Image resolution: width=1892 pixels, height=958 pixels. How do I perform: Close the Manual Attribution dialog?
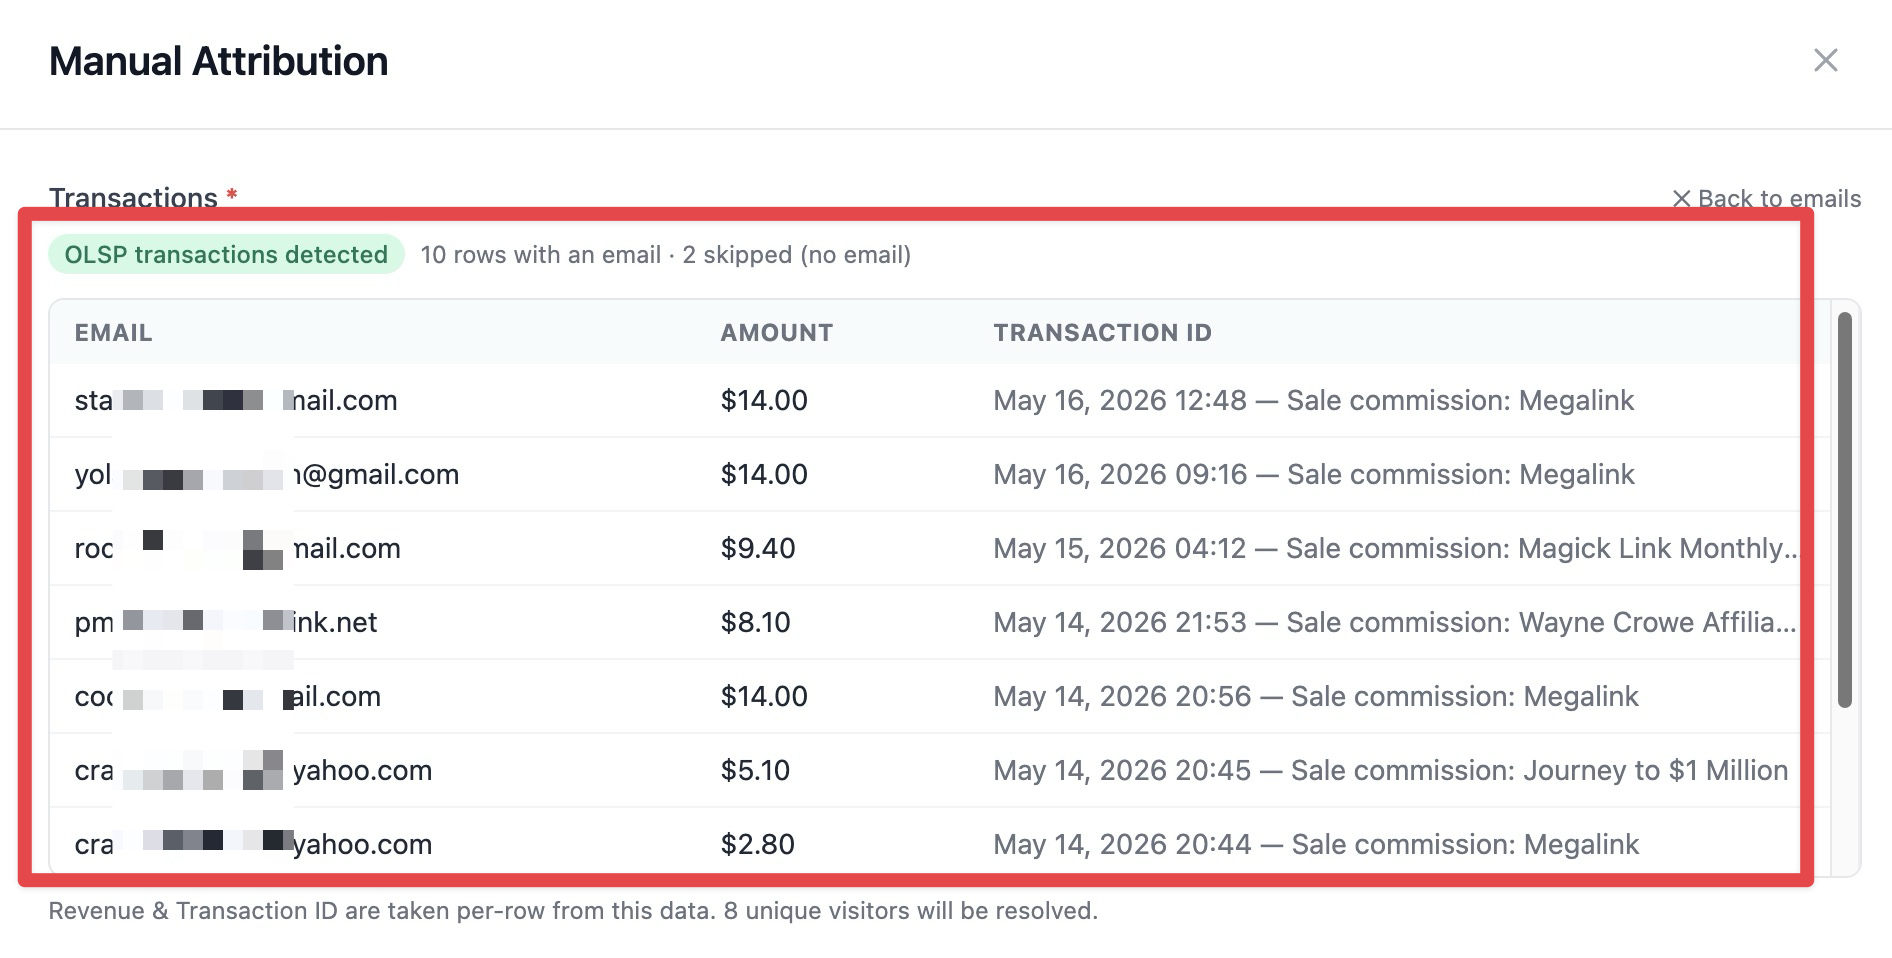(x=1826, y=61)
